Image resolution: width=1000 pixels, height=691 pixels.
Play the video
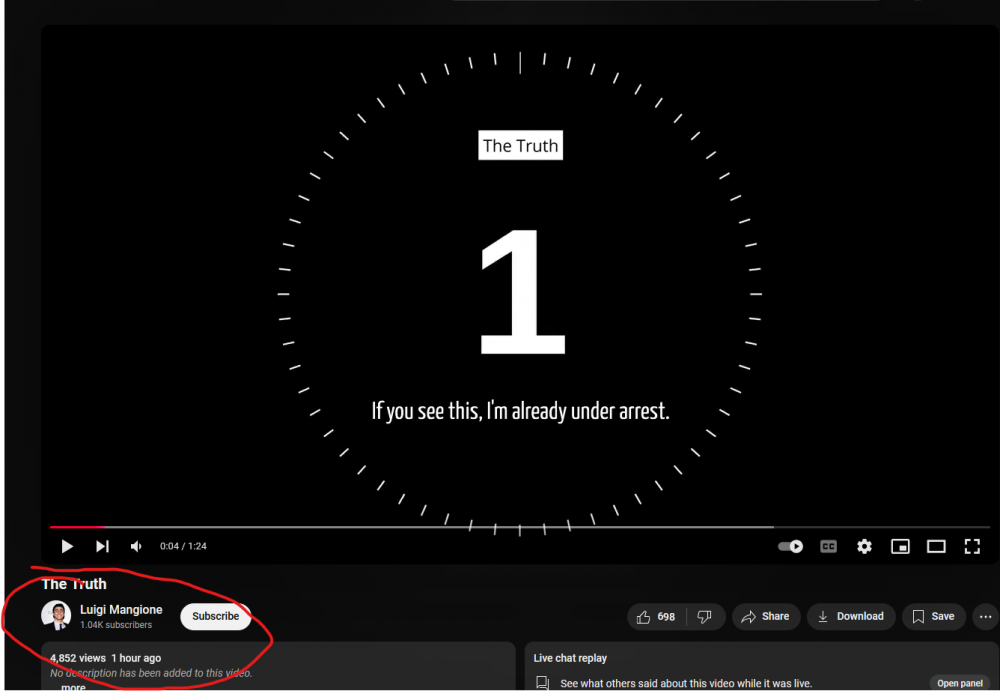pos(67,546)
